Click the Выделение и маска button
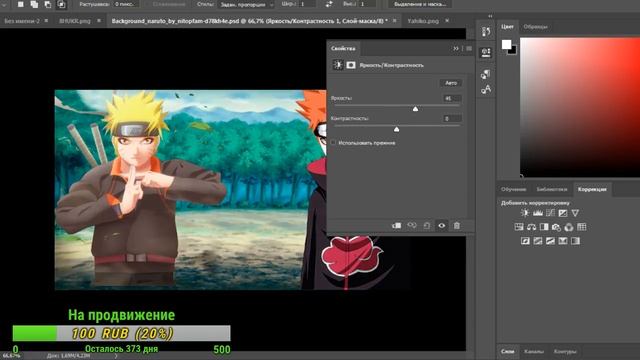 (x=420, y=4)
